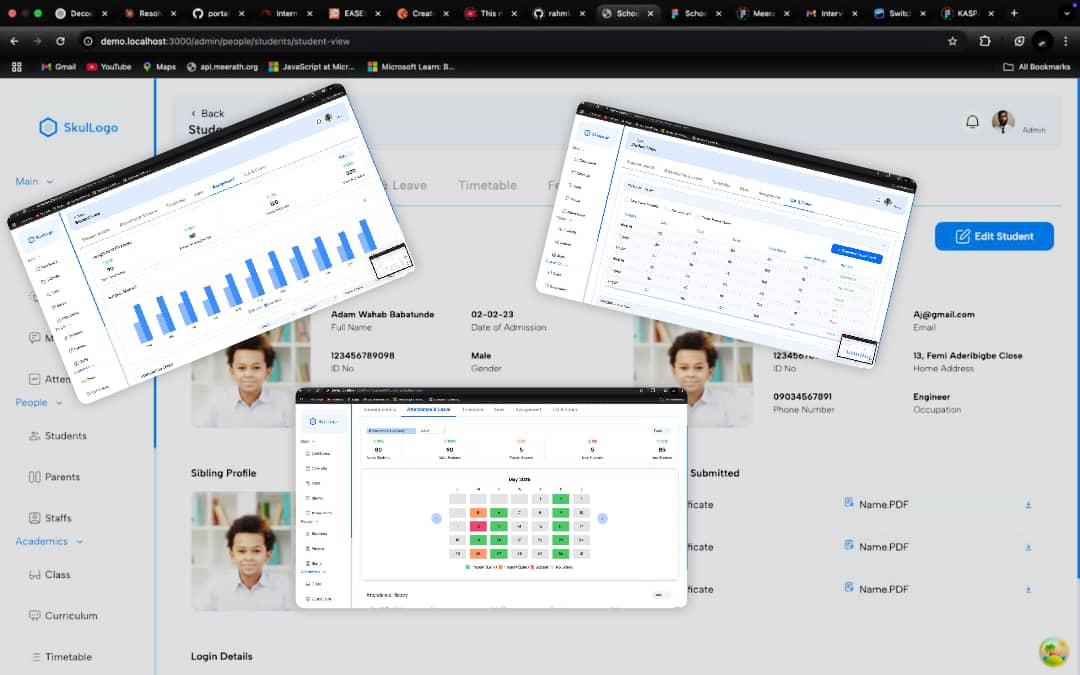Viewport: 1080px width, 675px height.
Task: Click the notification bell icon
Action: pyautogui.click(x=972, y=122)
